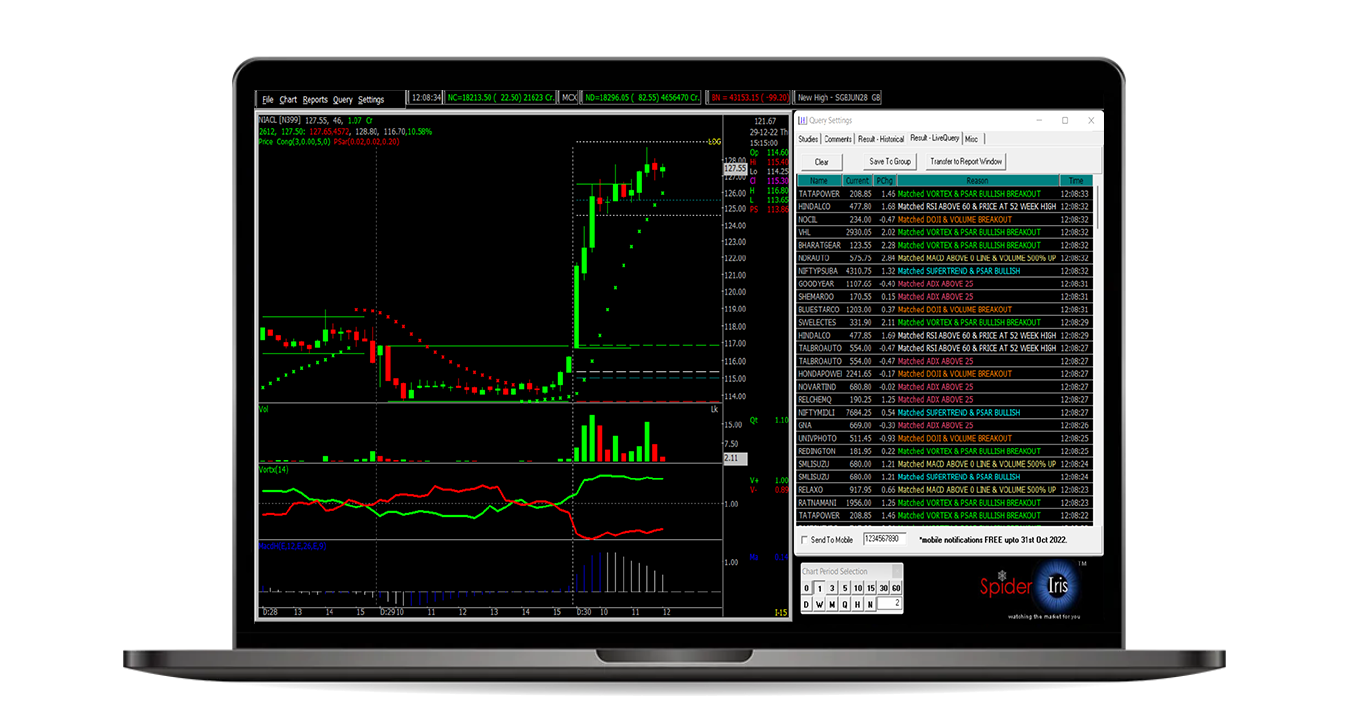Select the weekly (W) chart period
Screen dimensions: 1366x728
coord(820,604)
